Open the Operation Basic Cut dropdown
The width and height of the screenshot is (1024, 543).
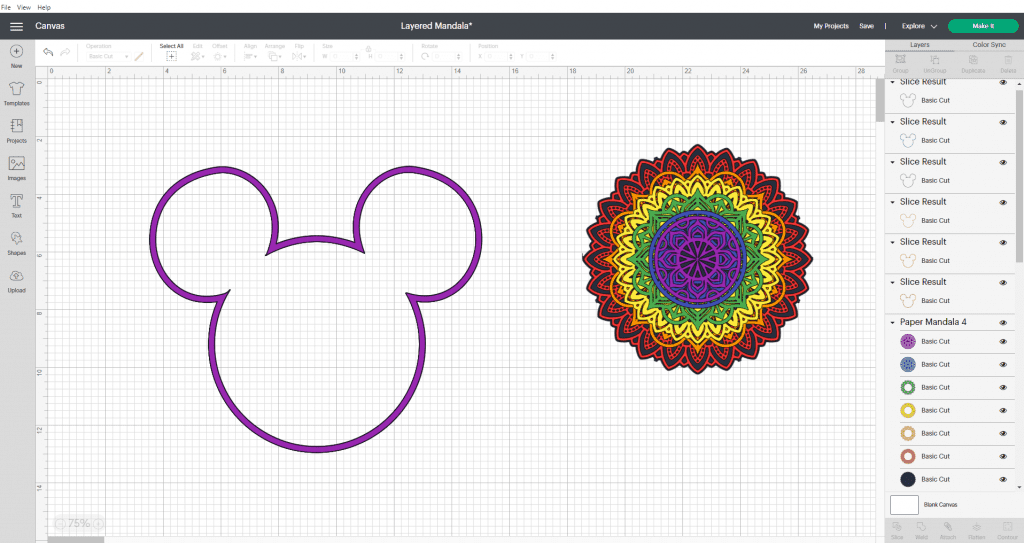coord(108,56)
